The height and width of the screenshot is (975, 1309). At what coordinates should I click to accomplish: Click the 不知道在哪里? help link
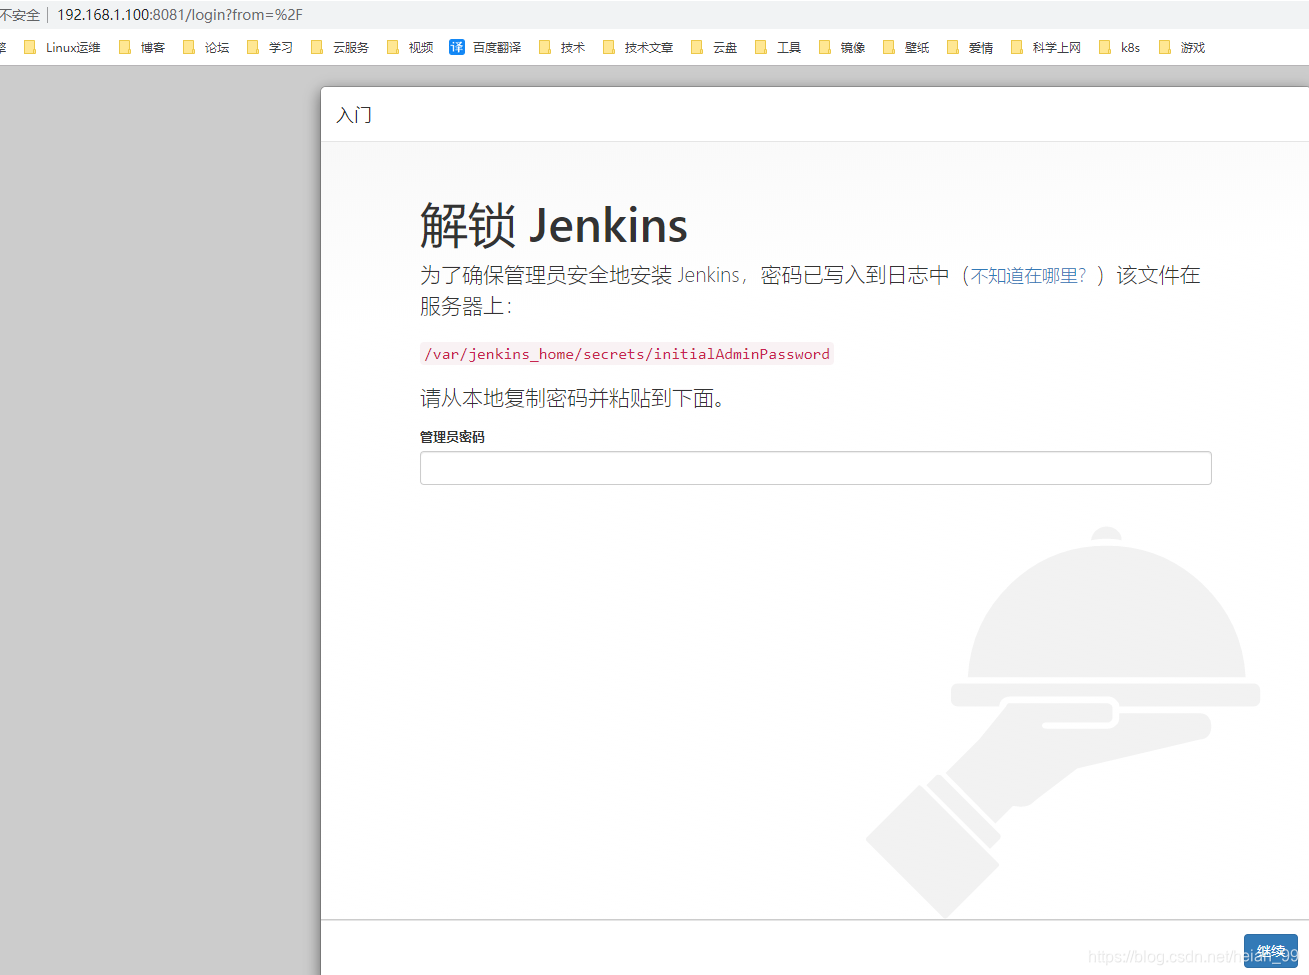click(x=1028, y=276)
